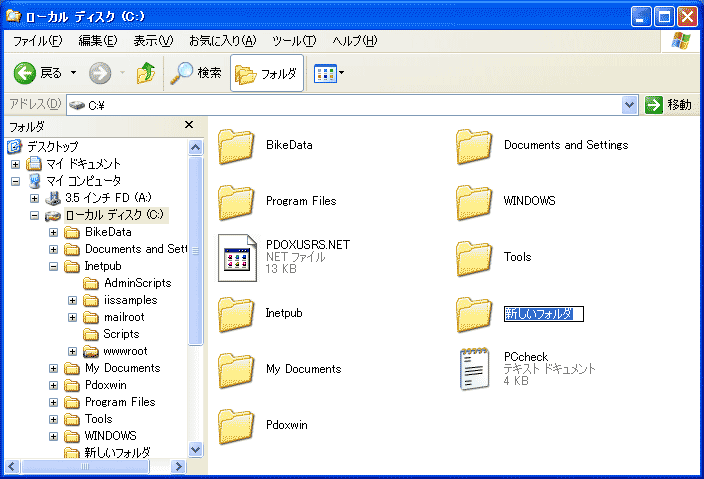704x479 pixels.
Task: Expand Program Files node in folder tree
Action: pyautogui.click(x=53, y=402)
